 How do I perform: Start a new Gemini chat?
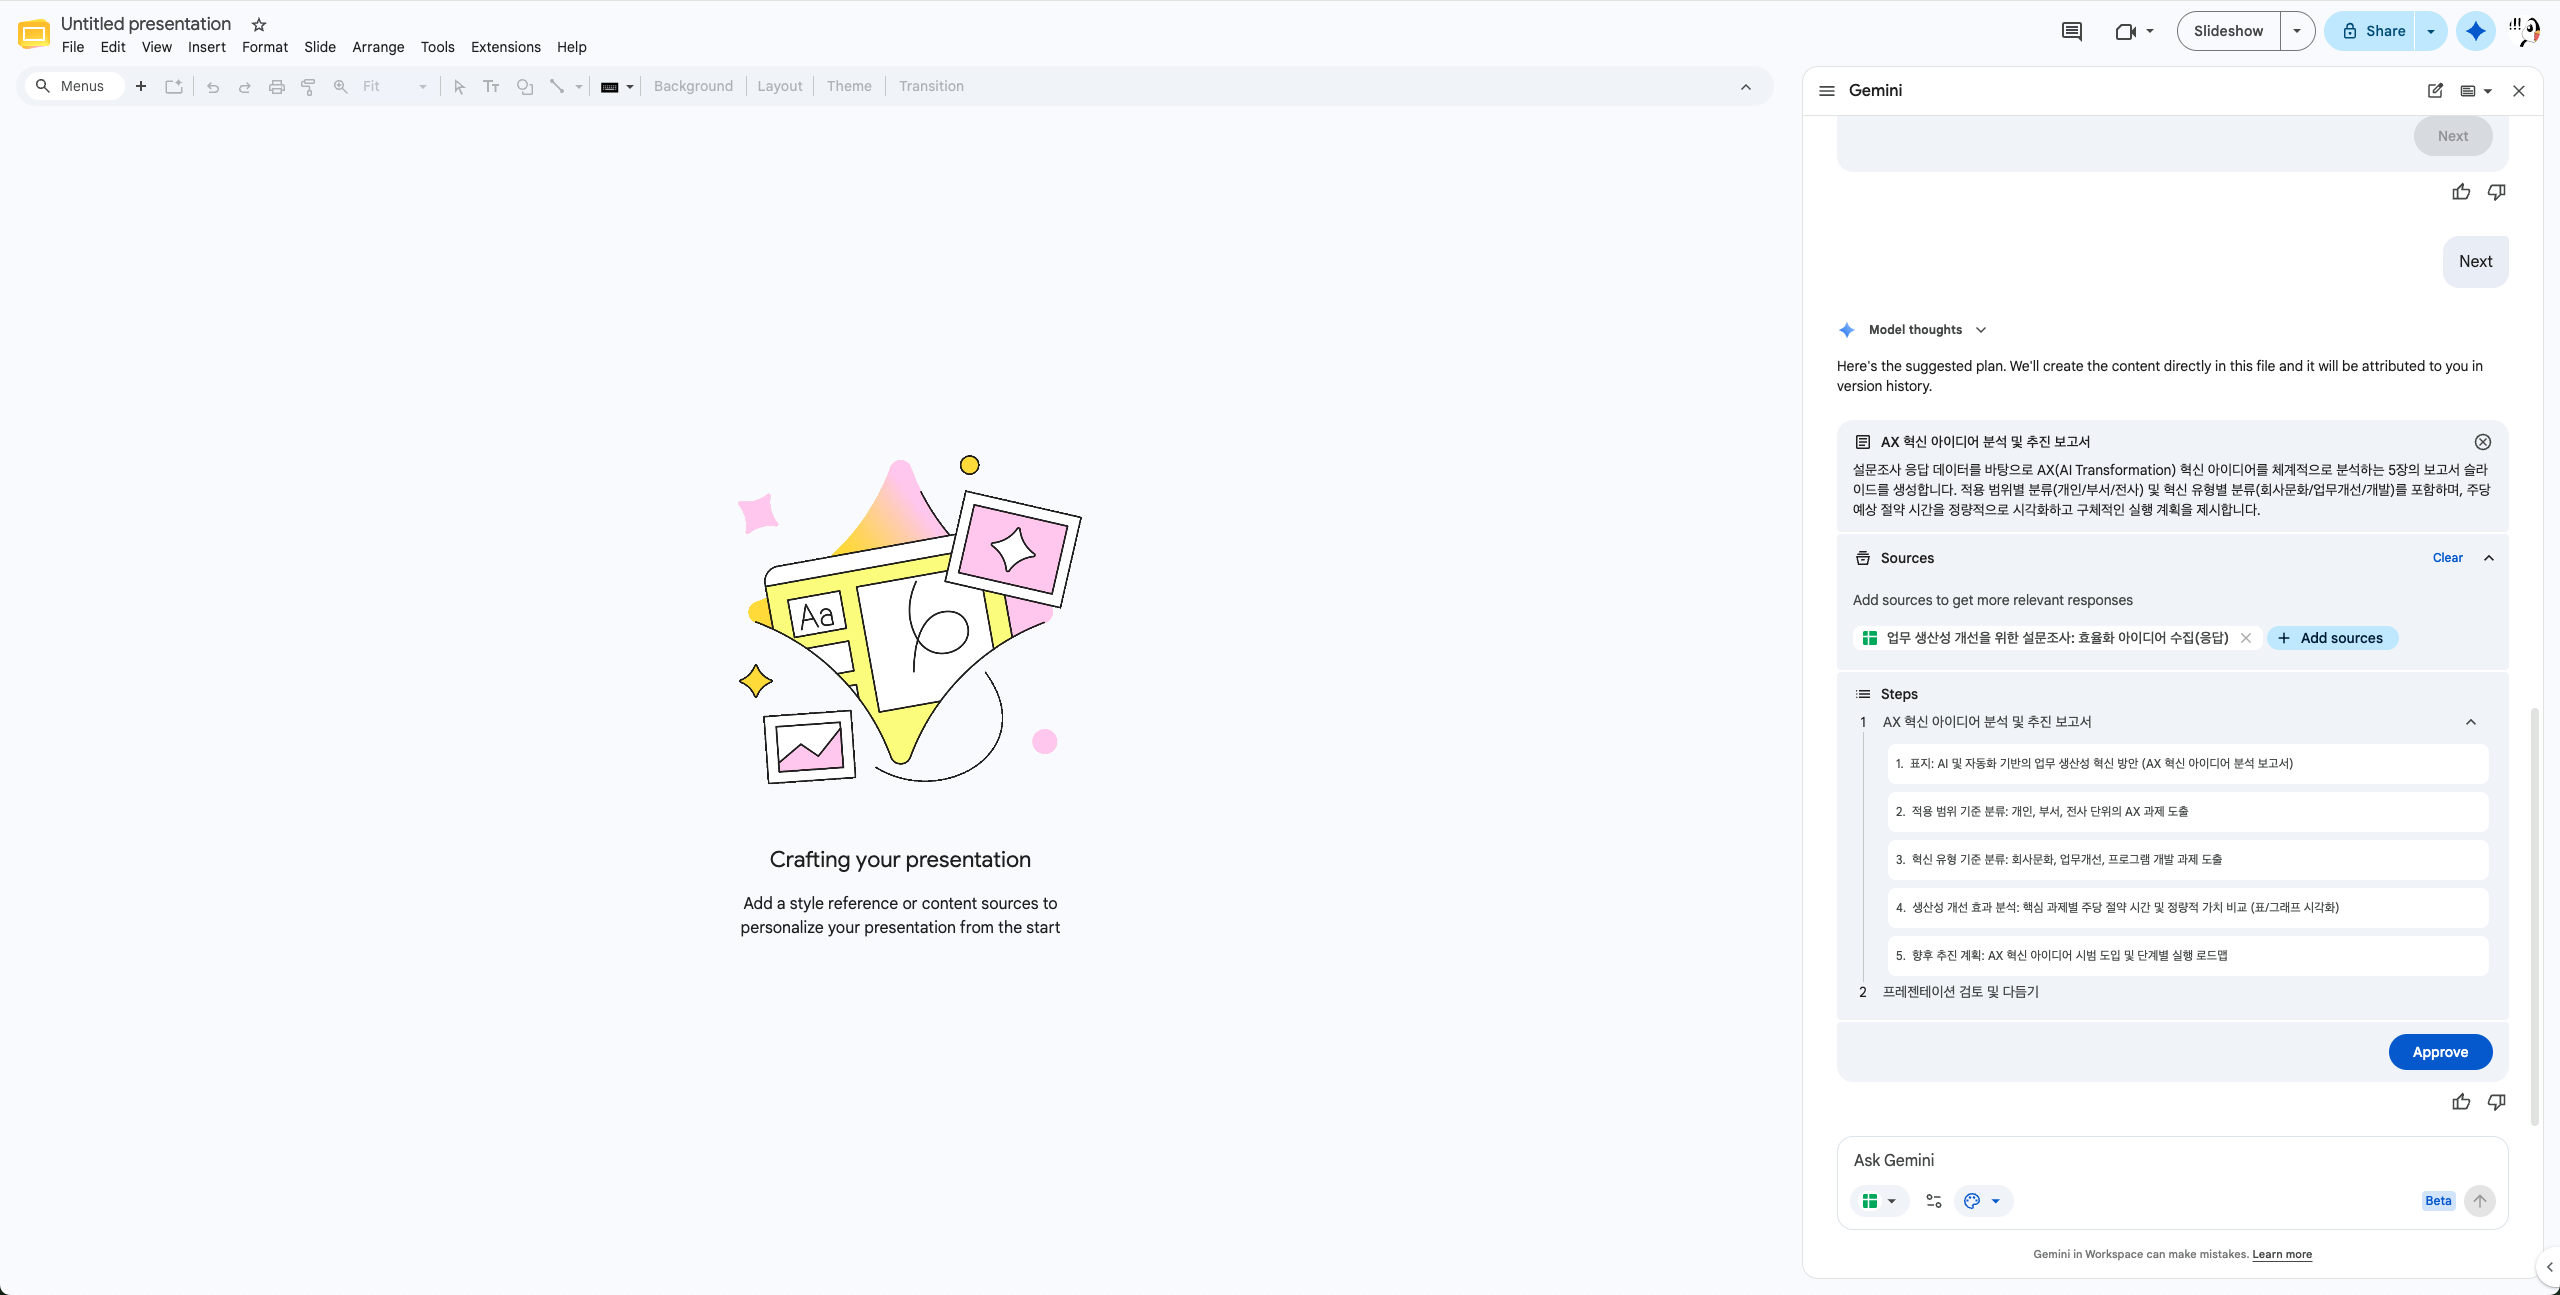[x=2435, y=90]
